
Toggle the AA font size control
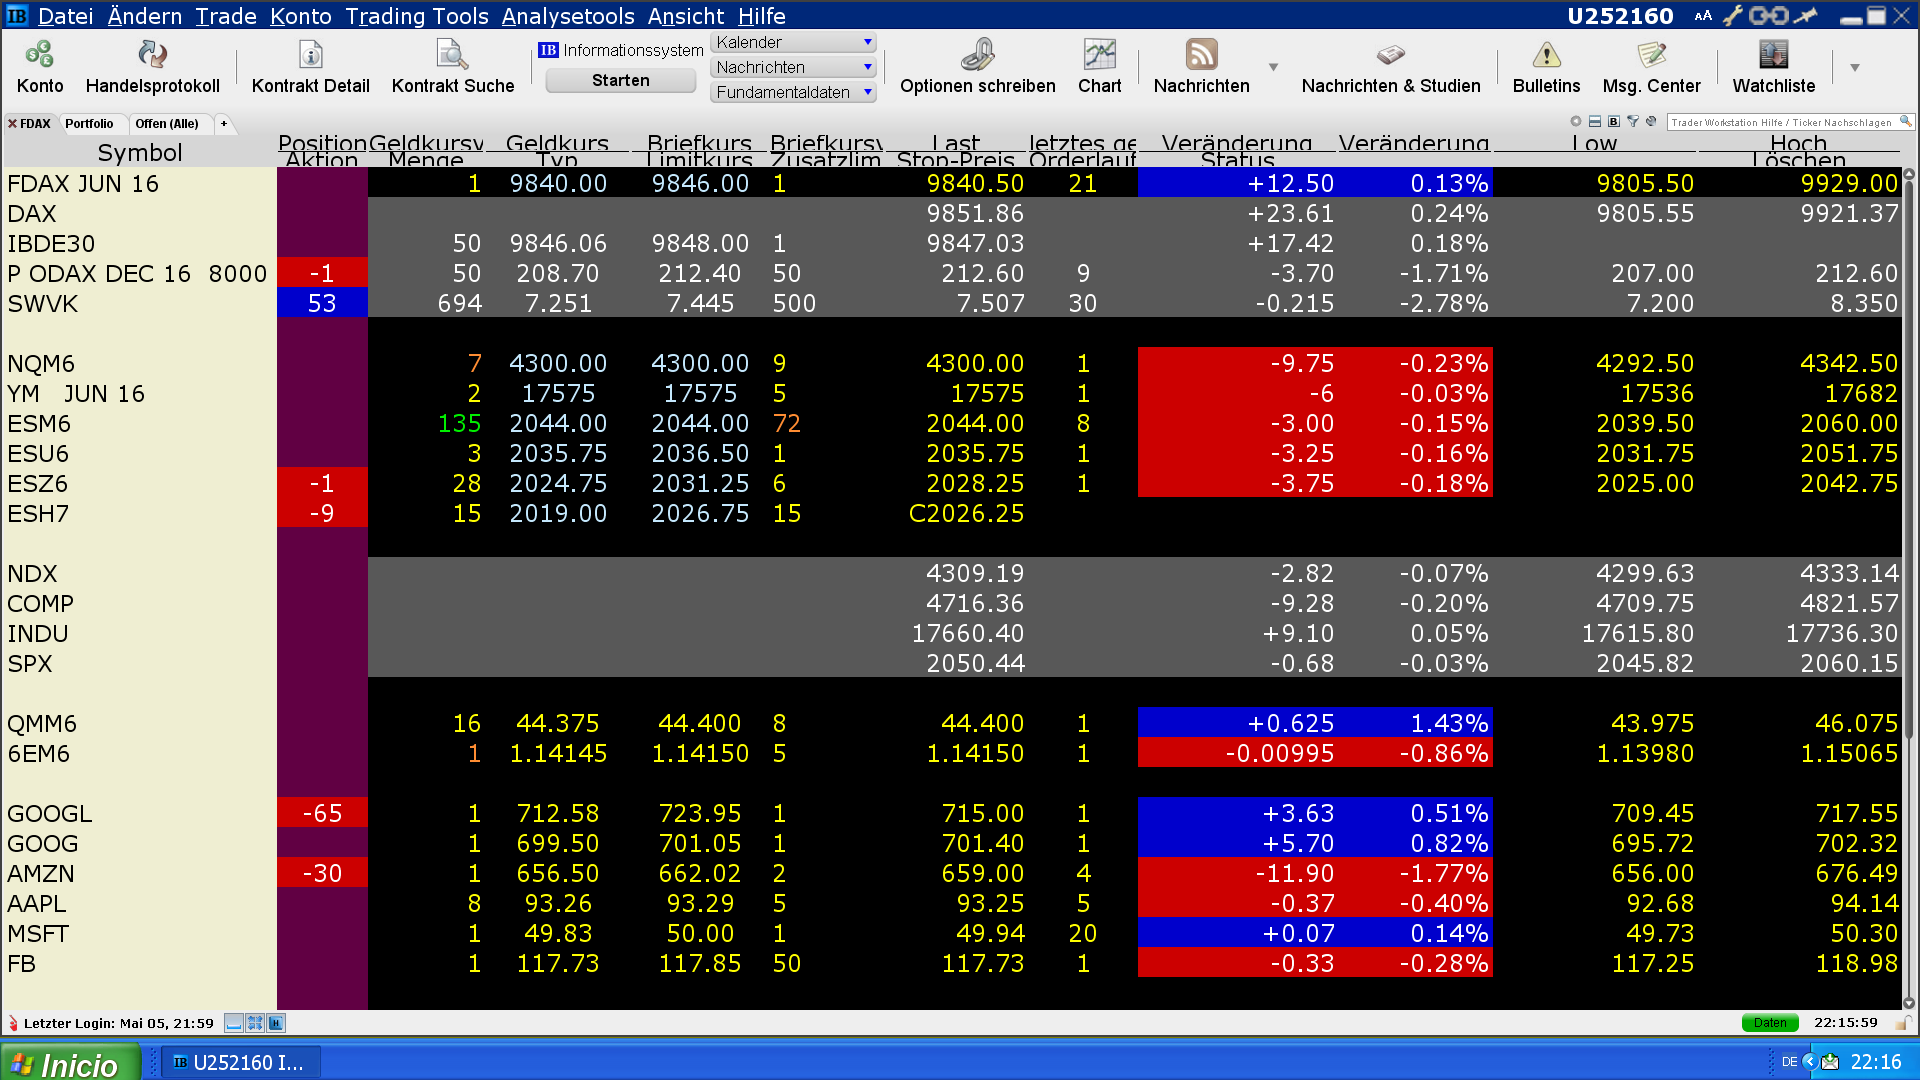click(x=1703, y=16)
